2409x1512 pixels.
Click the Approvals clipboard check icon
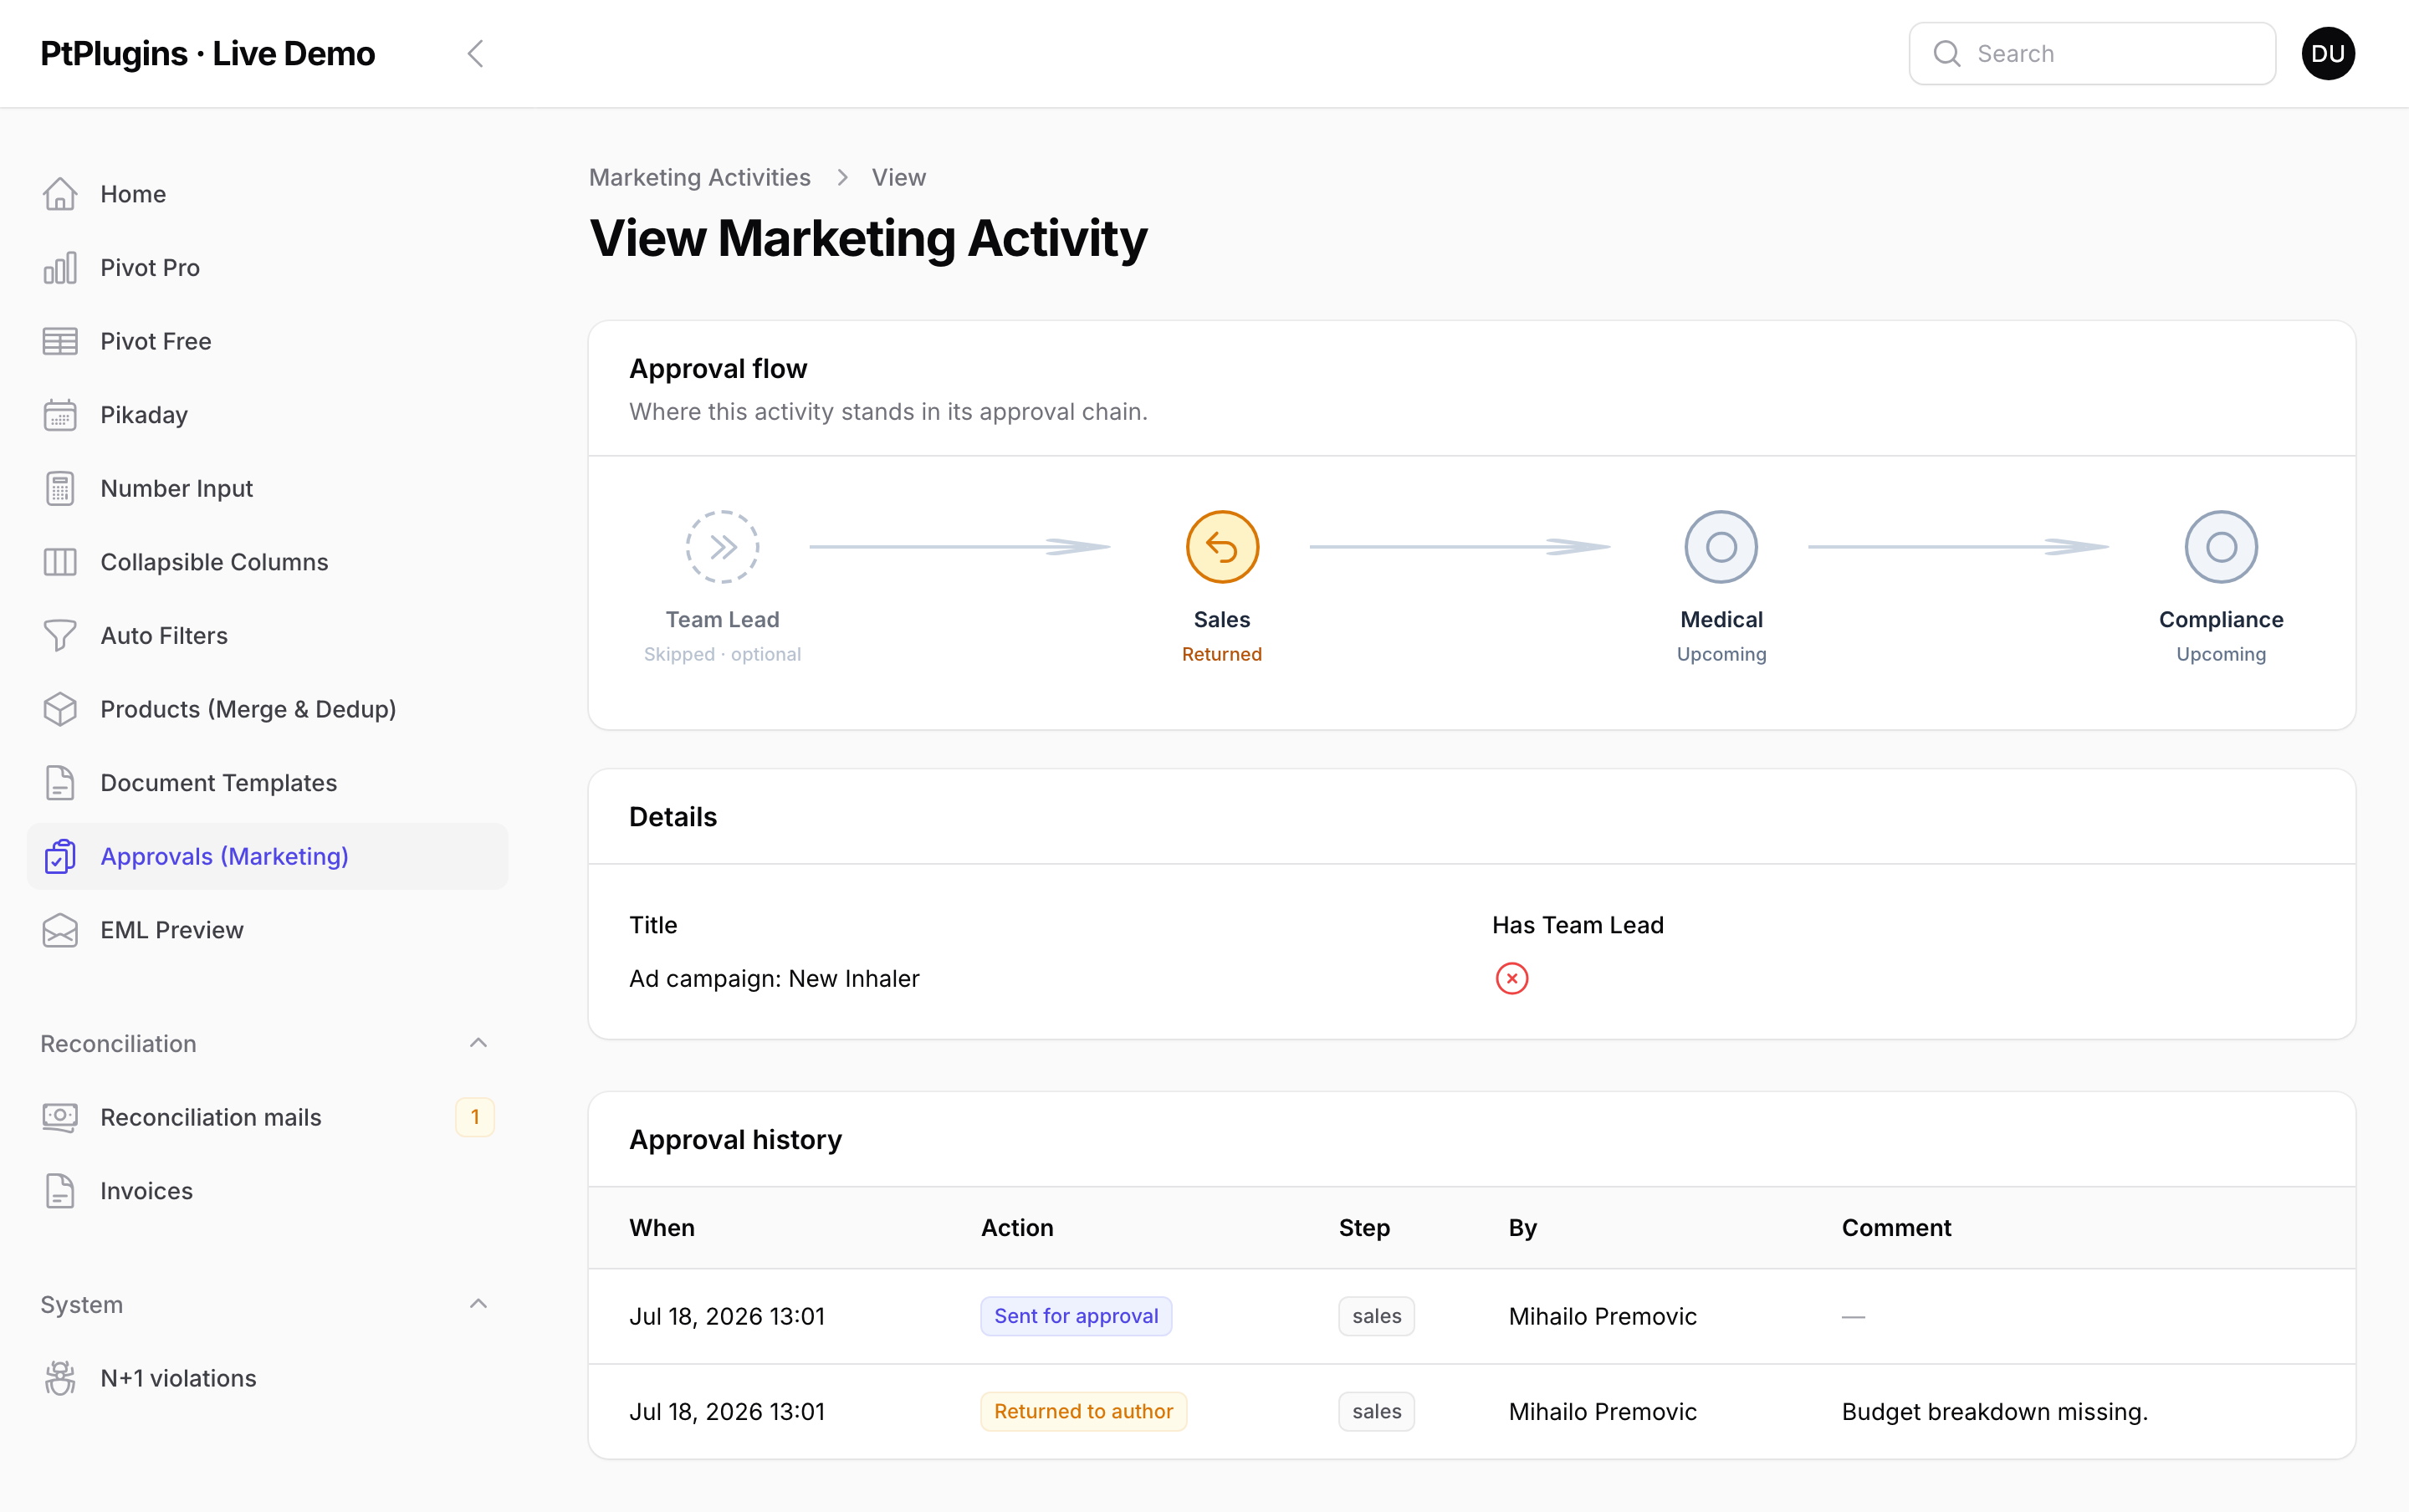pyautogui.click(x=60, y=856)
